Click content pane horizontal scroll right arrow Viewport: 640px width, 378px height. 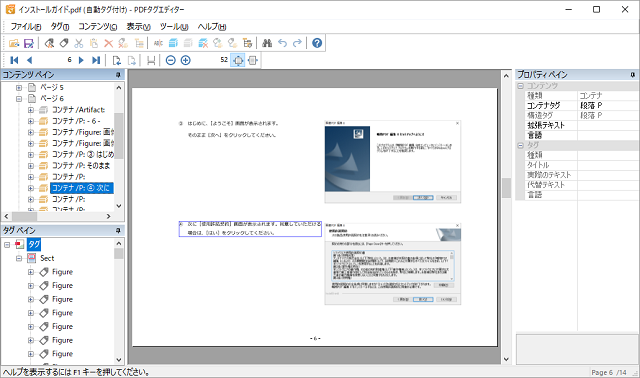109,216
